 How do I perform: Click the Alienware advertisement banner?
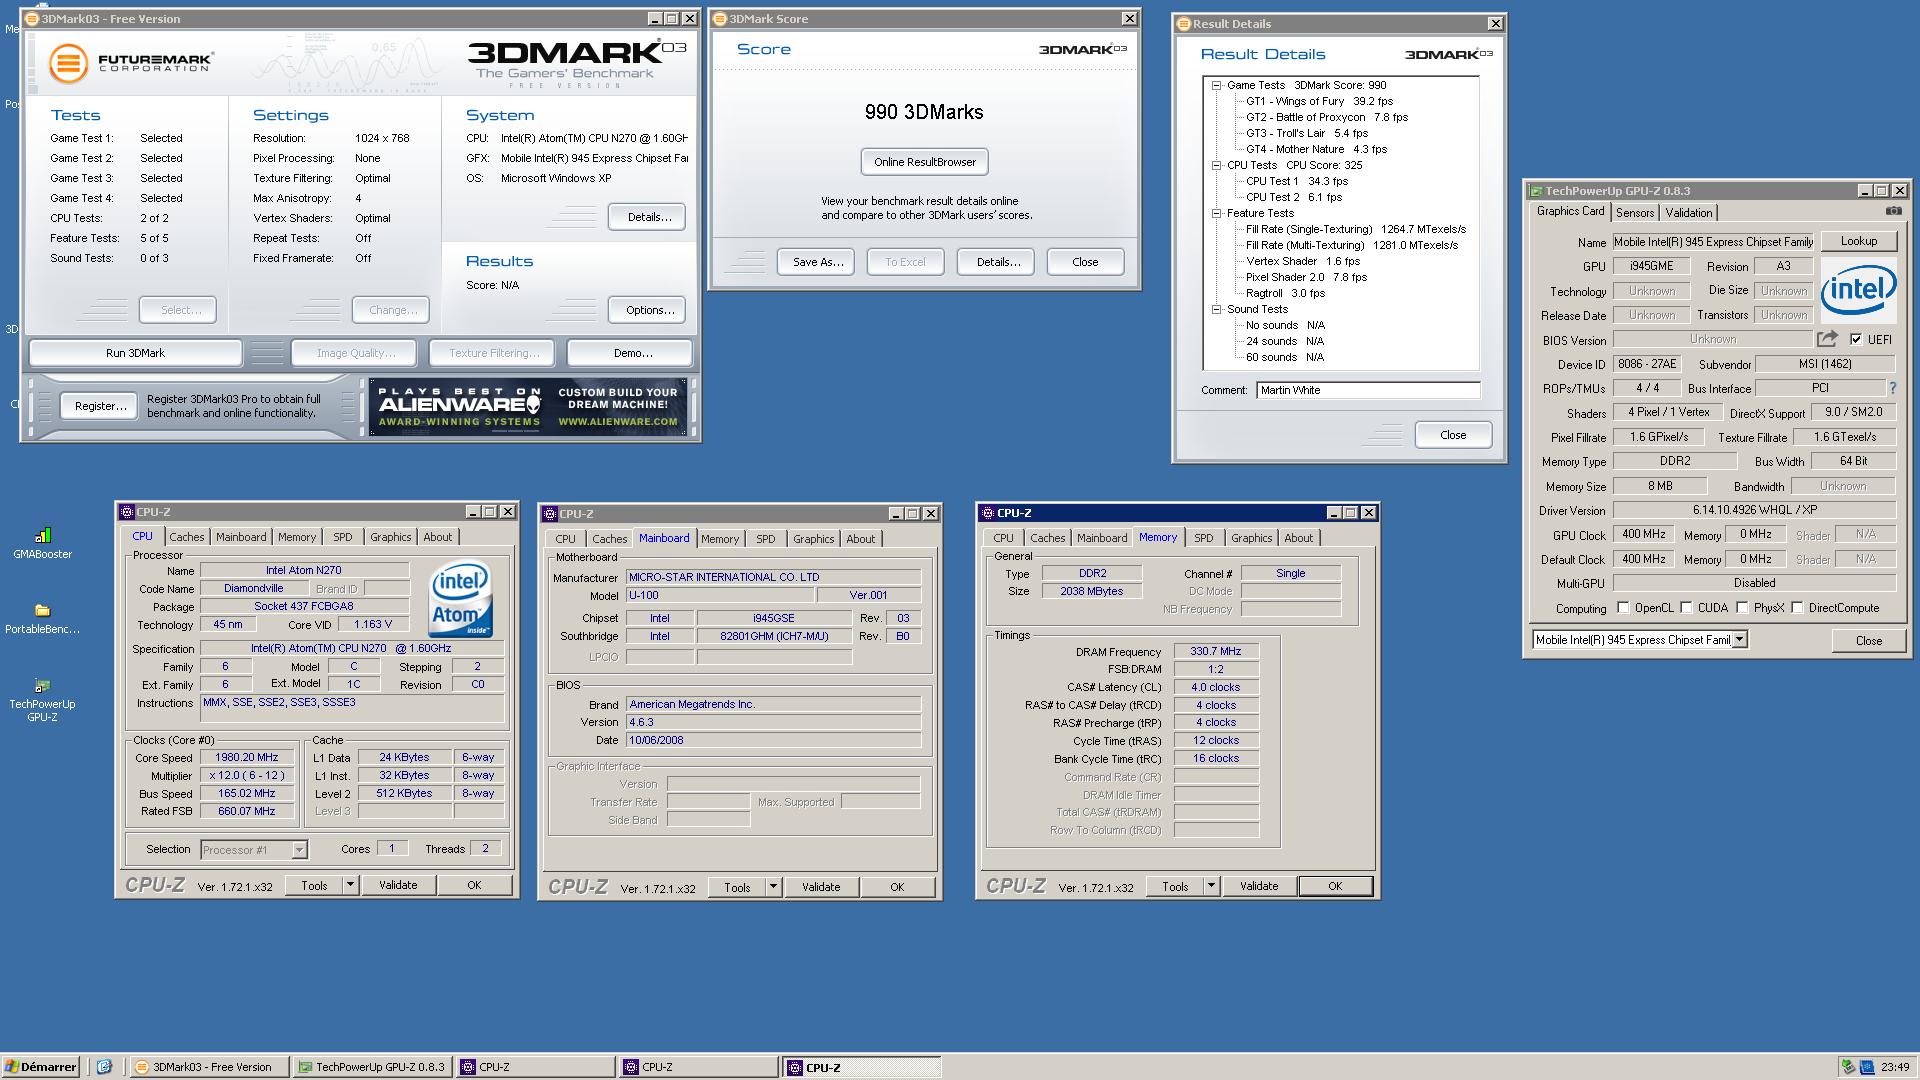point(527,406)
